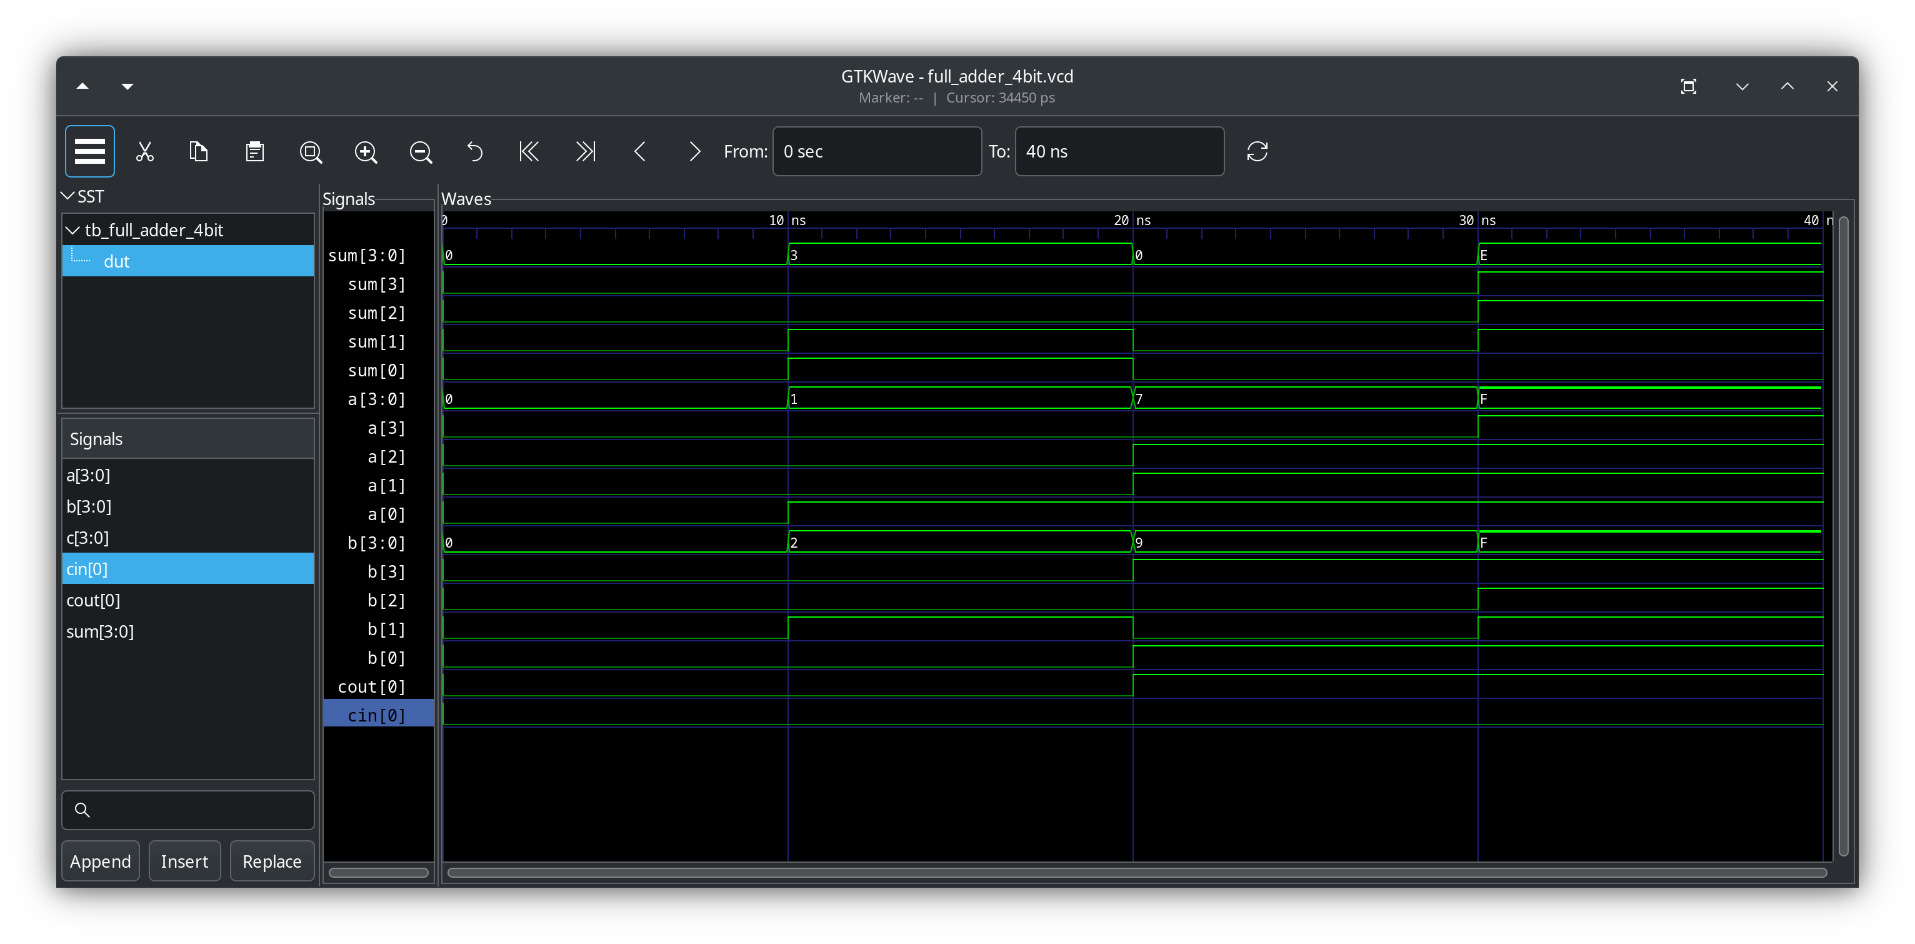Select sum[3] trace name
The image size is (1915, 944).
tap(378, 285)
